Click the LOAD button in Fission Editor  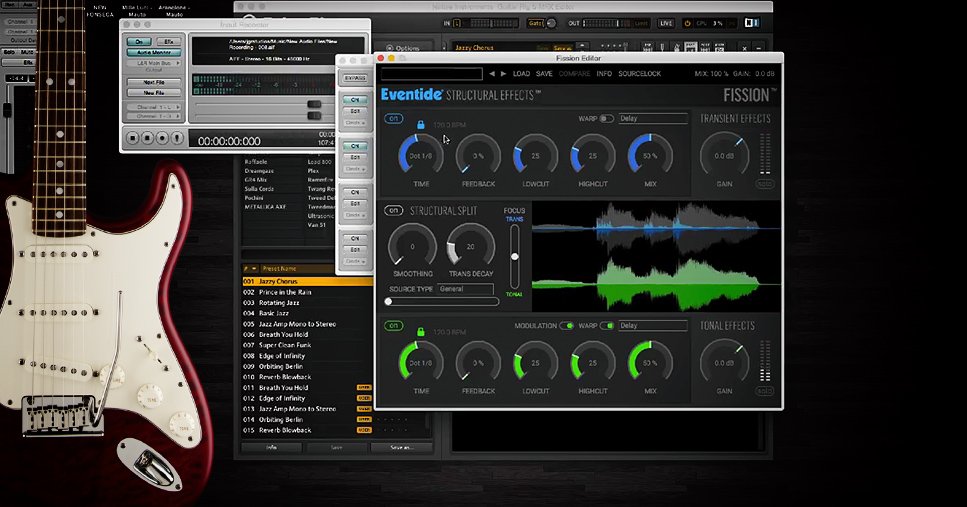pos(521,74)
